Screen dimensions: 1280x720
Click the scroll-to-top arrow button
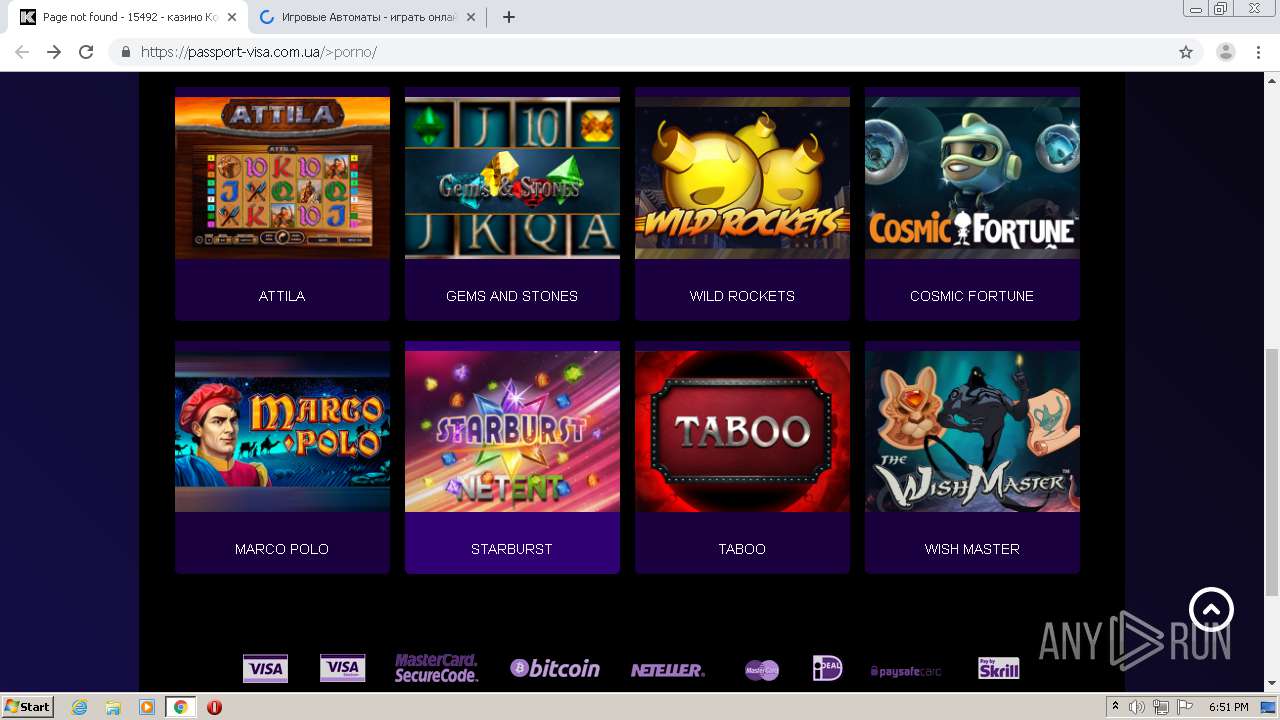point(1211,609)
